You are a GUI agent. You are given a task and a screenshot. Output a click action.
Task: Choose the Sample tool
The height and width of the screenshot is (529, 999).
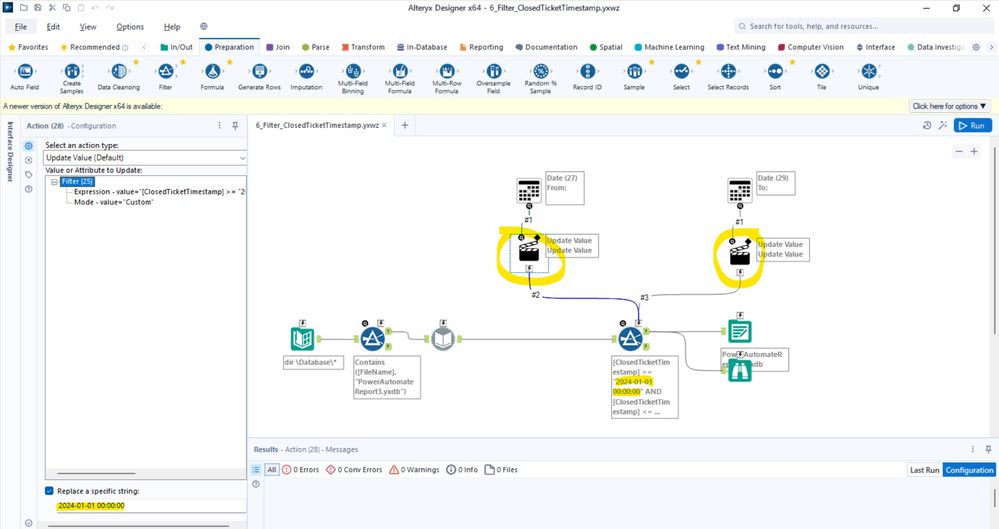point(634,71)
